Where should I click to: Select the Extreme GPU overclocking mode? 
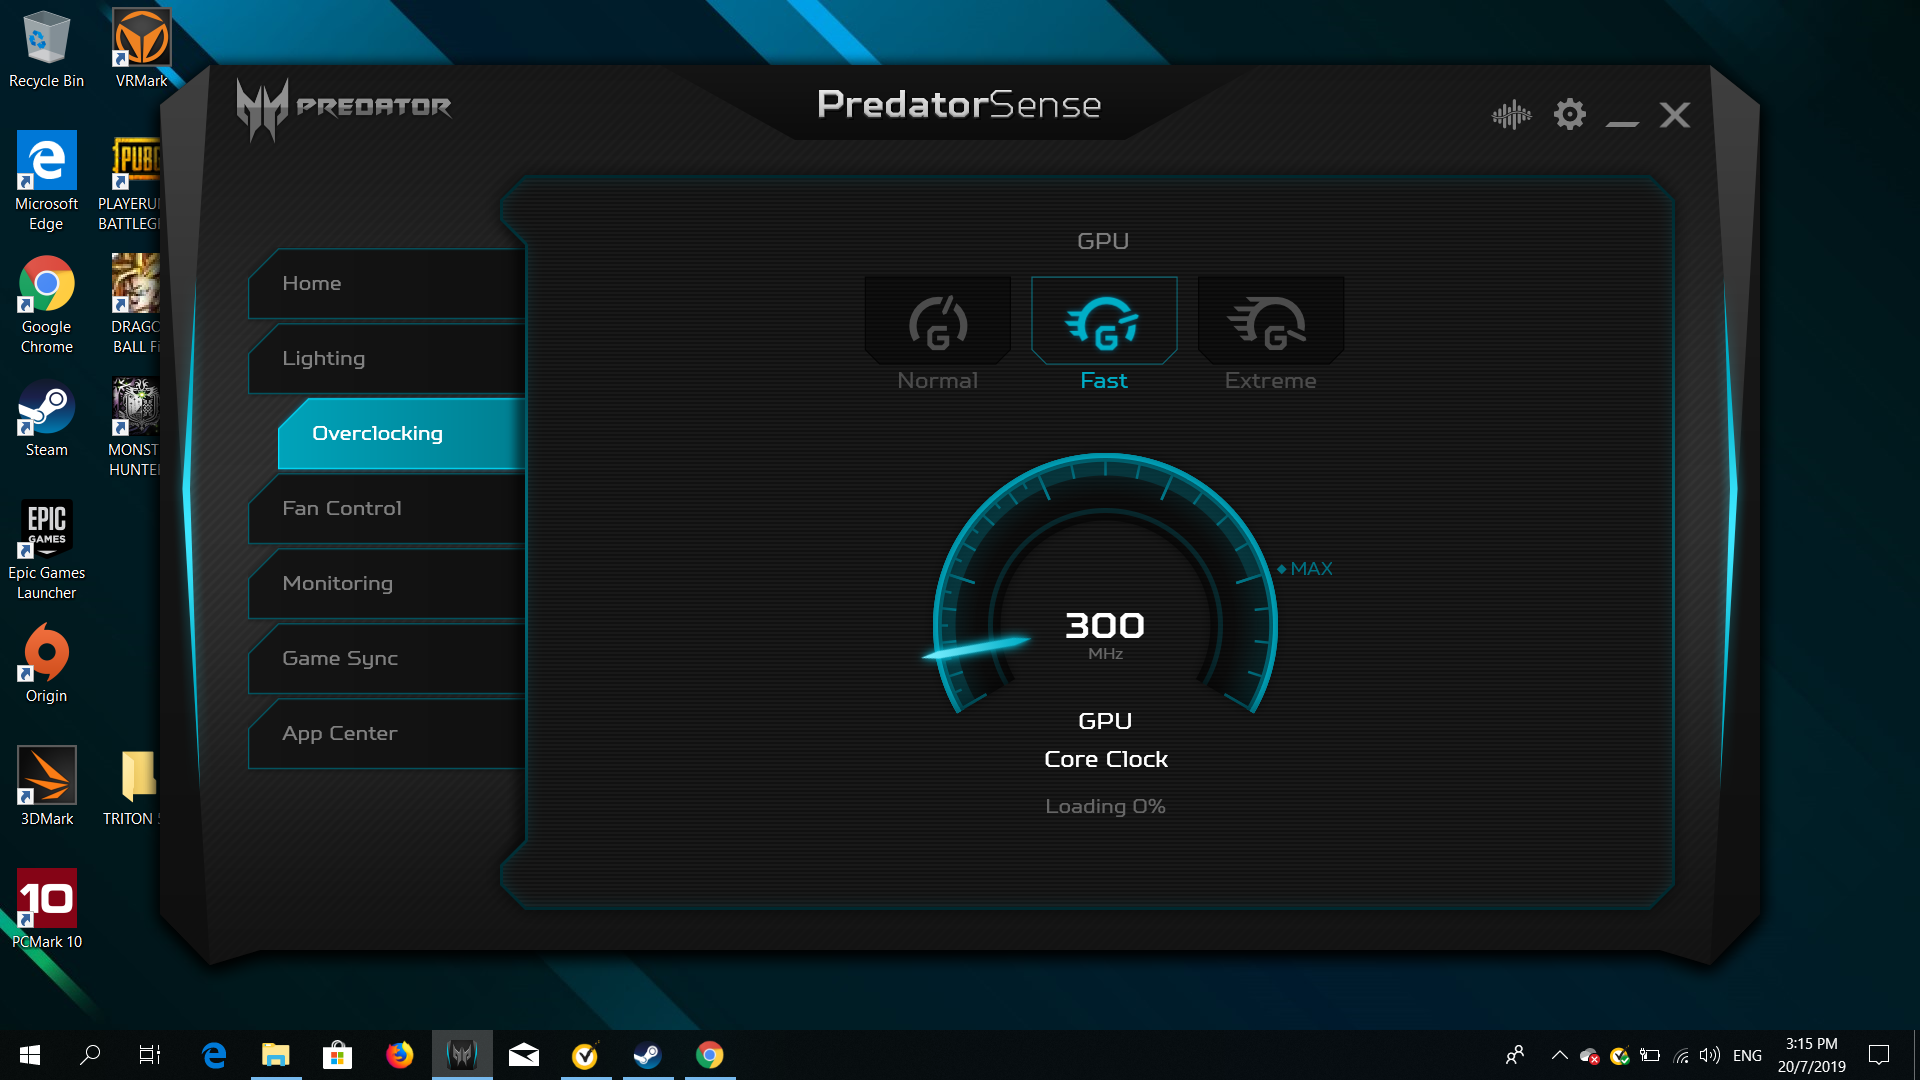tap(1270, 335)
